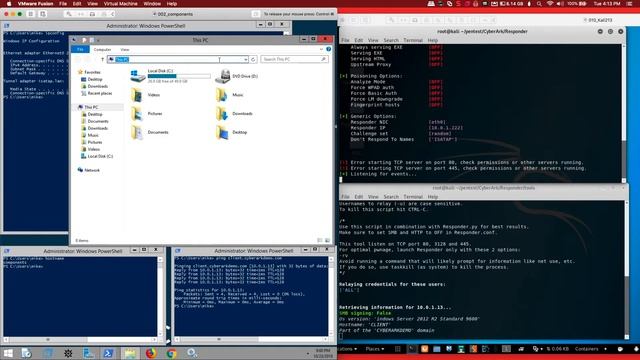This screenshot has height=360, width=640.
Task: Open Terminal menu in top Kali terminal
Action: coord(413,40)
